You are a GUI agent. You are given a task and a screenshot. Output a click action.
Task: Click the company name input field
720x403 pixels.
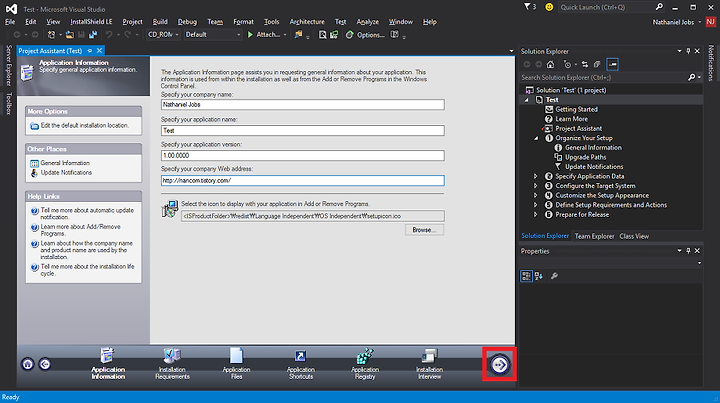pyautogui.click(x=303, y=105)
